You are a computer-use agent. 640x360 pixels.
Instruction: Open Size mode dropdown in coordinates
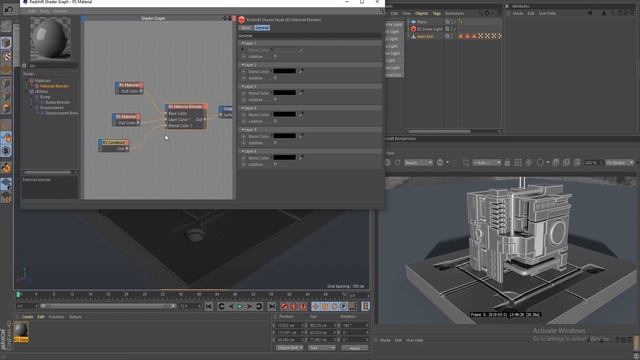pyautogui.click(x=322, y=348)
